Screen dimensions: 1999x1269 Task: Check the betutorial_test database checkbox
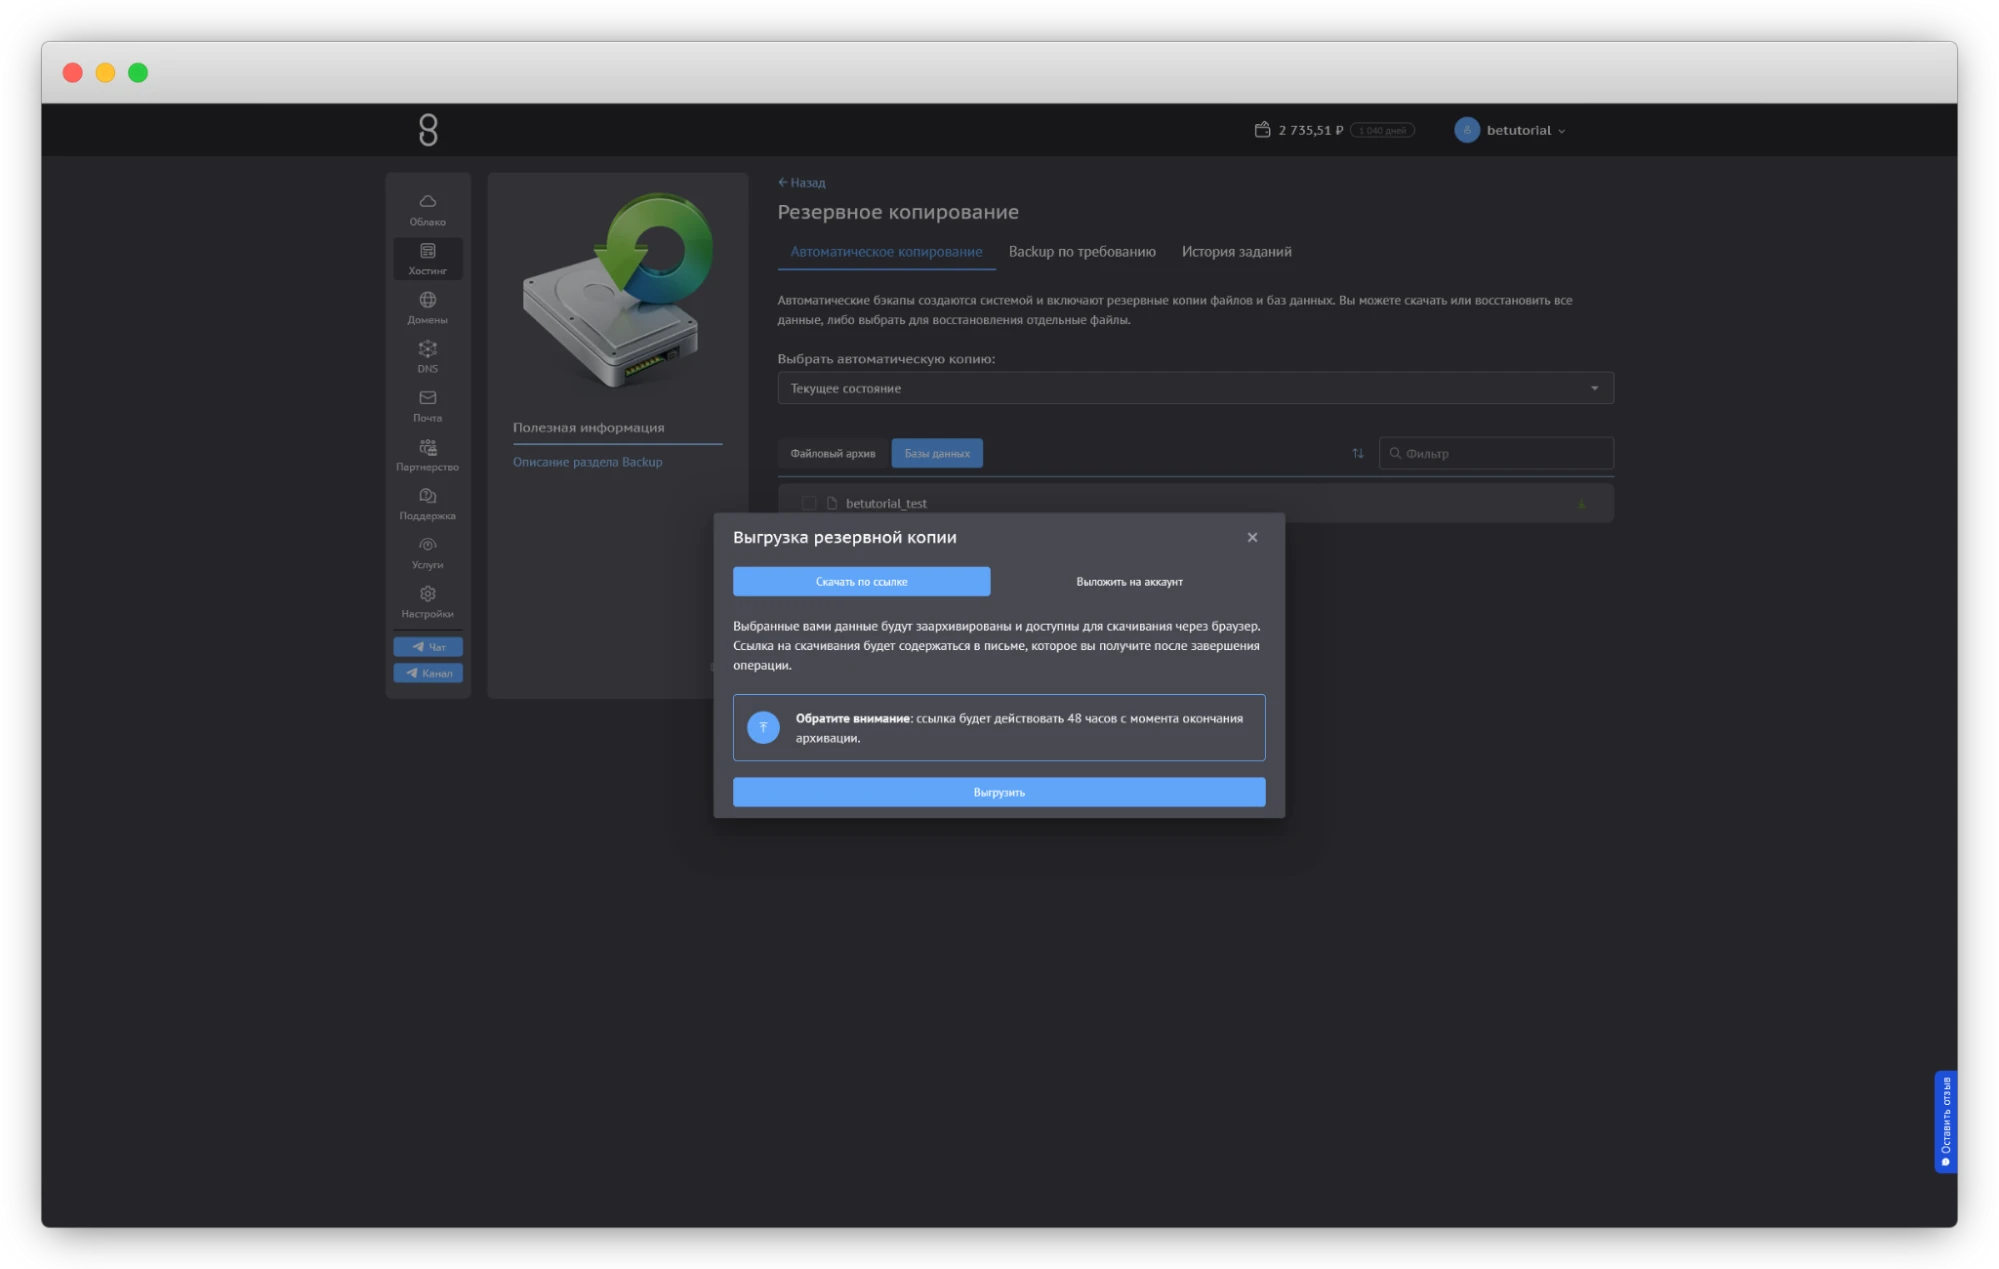click(809, 503)
